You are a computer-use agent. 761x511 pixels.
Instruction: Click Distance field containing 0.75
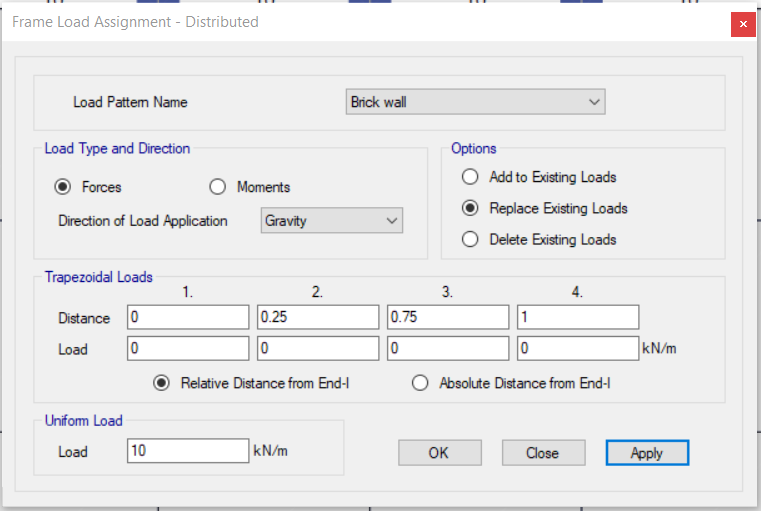pos(448,317)
